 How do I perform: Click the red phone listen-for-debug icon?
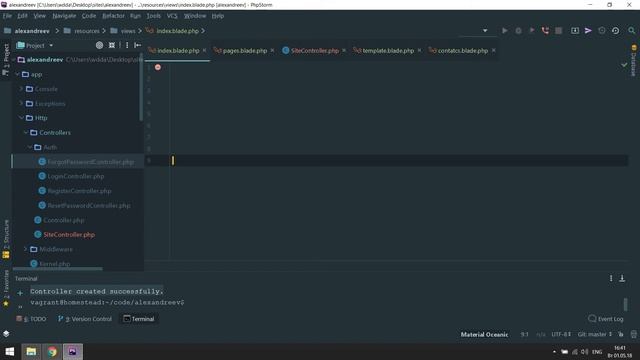click(545, 31)
